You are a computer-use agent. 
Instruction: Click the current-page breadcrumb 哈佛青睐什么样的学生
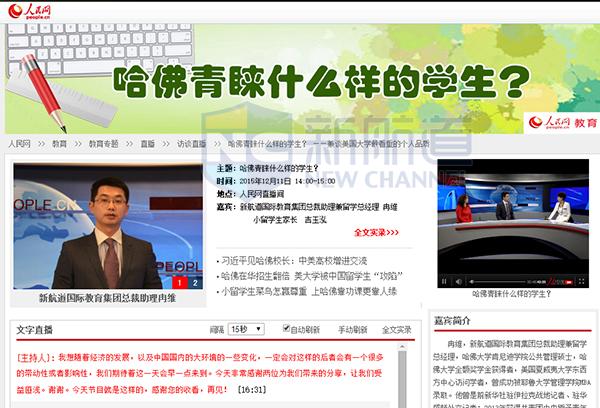pyautogui.click(x=328, y=144)
